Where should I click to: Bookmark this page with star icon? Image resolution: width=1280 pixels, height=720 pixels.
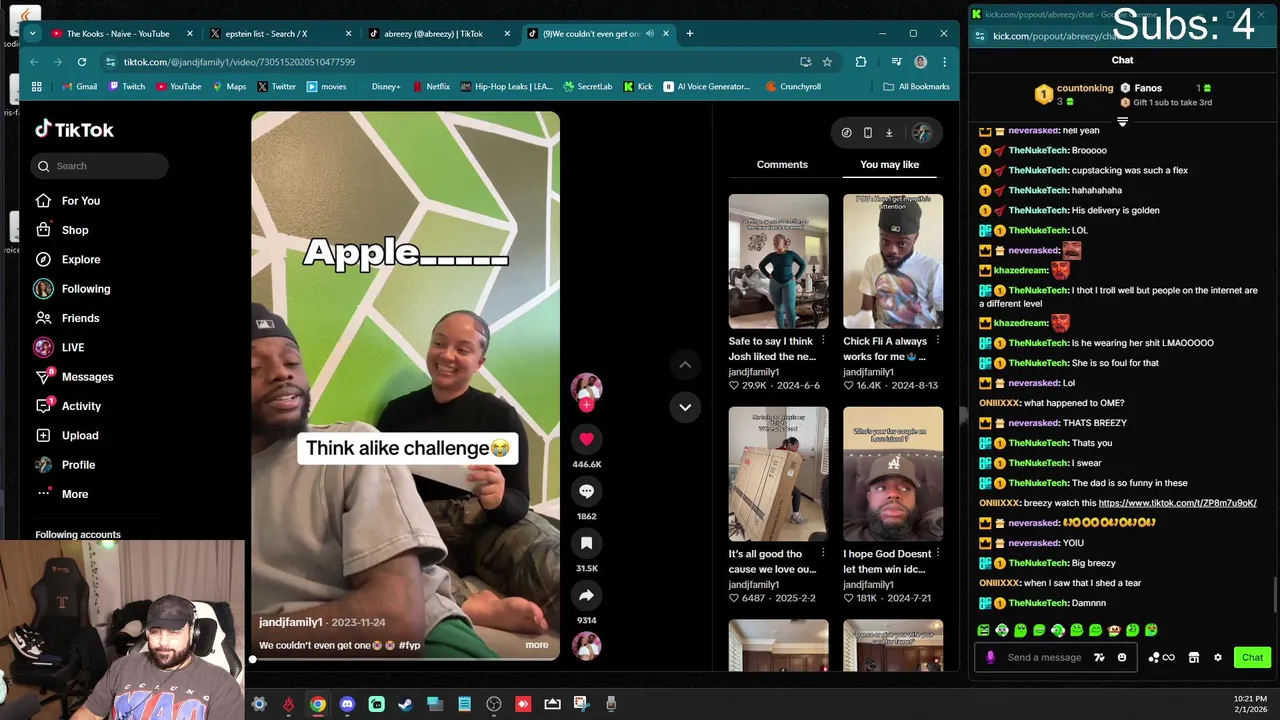pos(827,62)
